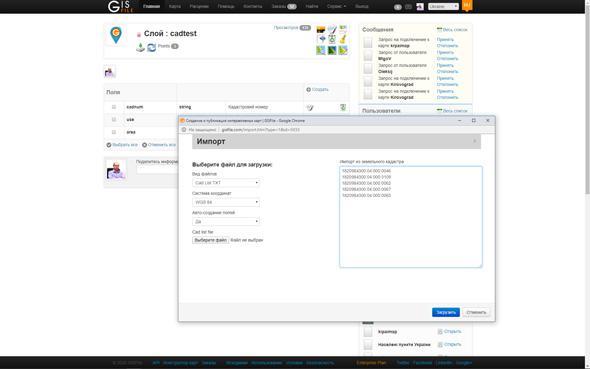Click the site info icon in popup address bar
This screenshot has width=590, height=369.
pos(184,129)
